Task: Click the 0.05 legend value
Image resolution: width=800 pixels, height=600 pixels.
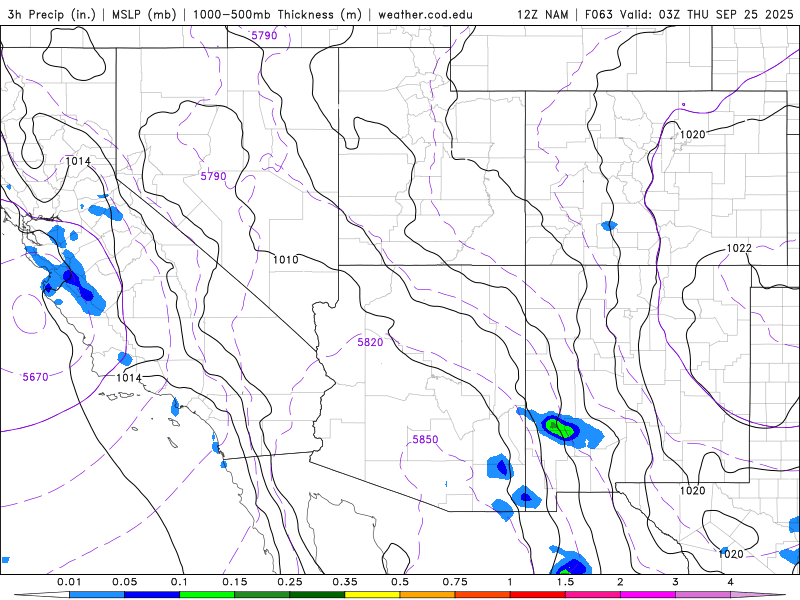Action: coord(124,582)
